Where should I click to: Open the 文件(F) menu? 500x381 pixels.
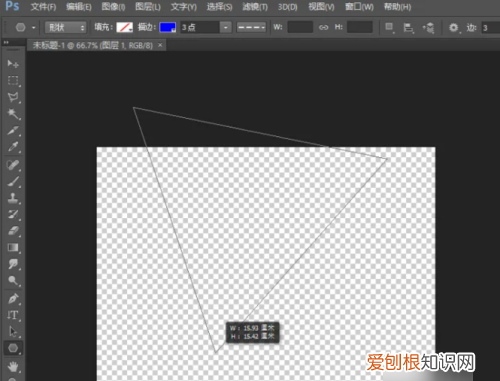(43, 7)
